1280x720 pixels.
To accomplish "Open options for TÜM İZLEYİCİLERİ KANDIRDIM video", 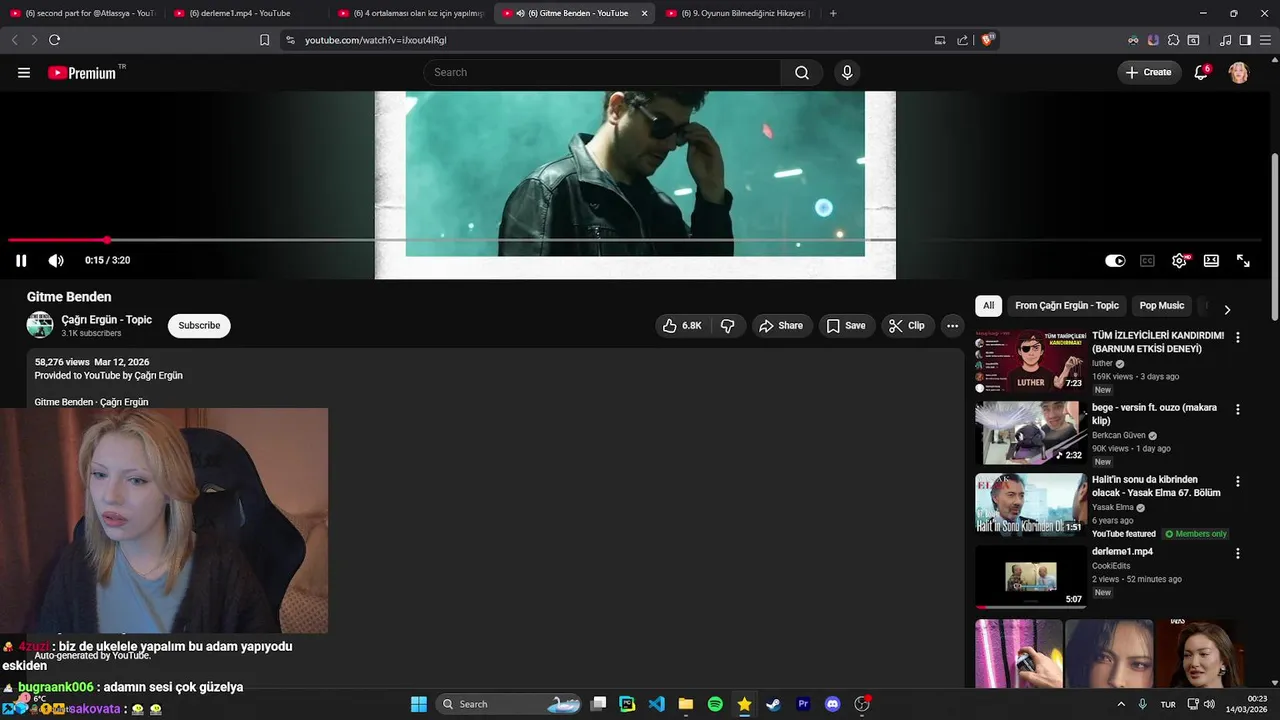I will 1238,338.
